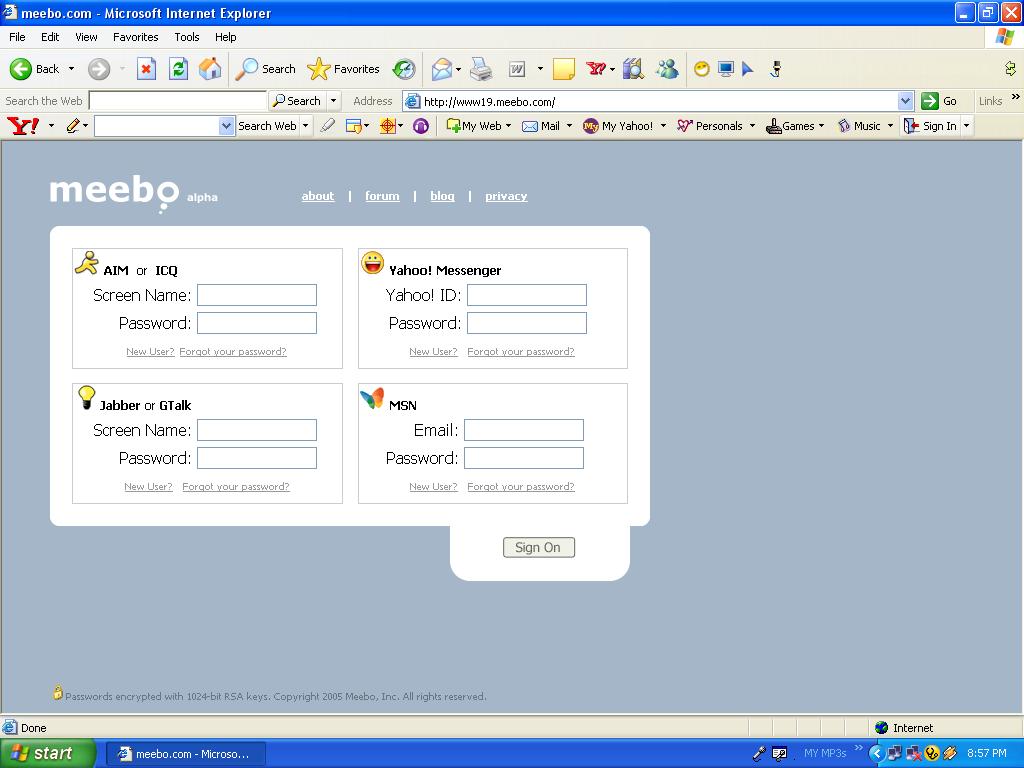Viewport: 1024px width, 768px height.
Task: Open History clock icon
Action: (404, 69)
